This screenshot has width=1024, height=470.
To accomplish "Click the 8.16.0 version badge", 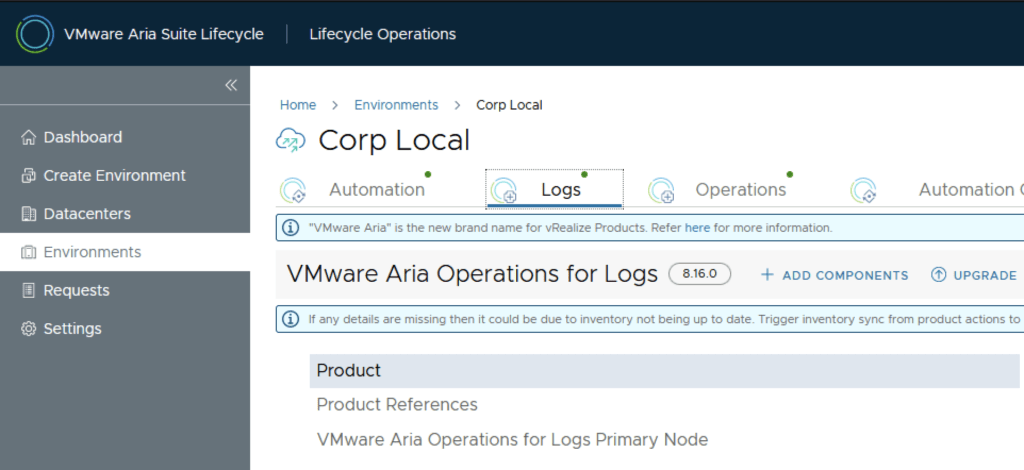I will coord(700,274).
